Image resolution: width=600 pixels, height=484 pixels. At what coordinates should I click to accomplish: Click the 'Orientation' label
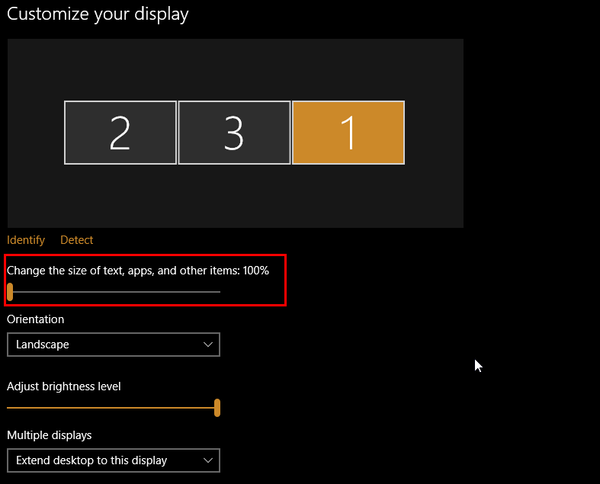[x=35, y=319]
